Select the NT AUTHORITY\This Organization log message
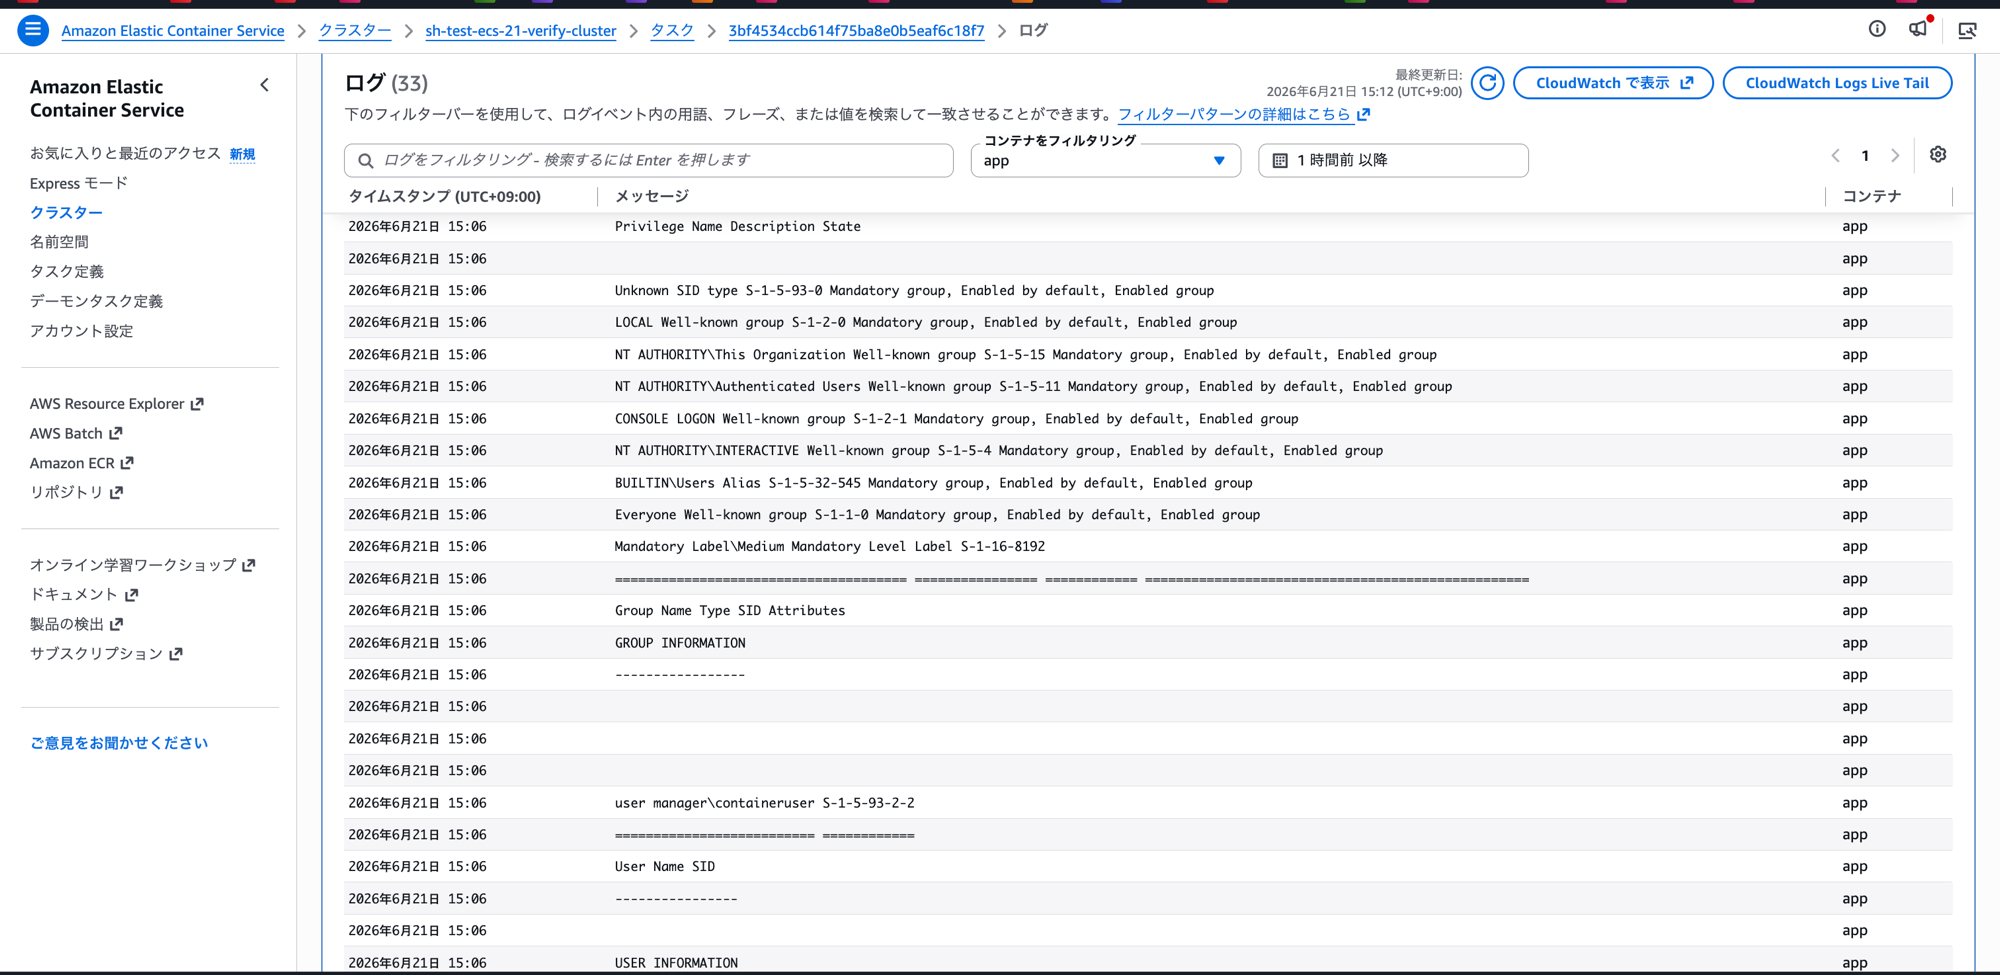The height and width of the screenshot is (975, 2000). 1026,355
